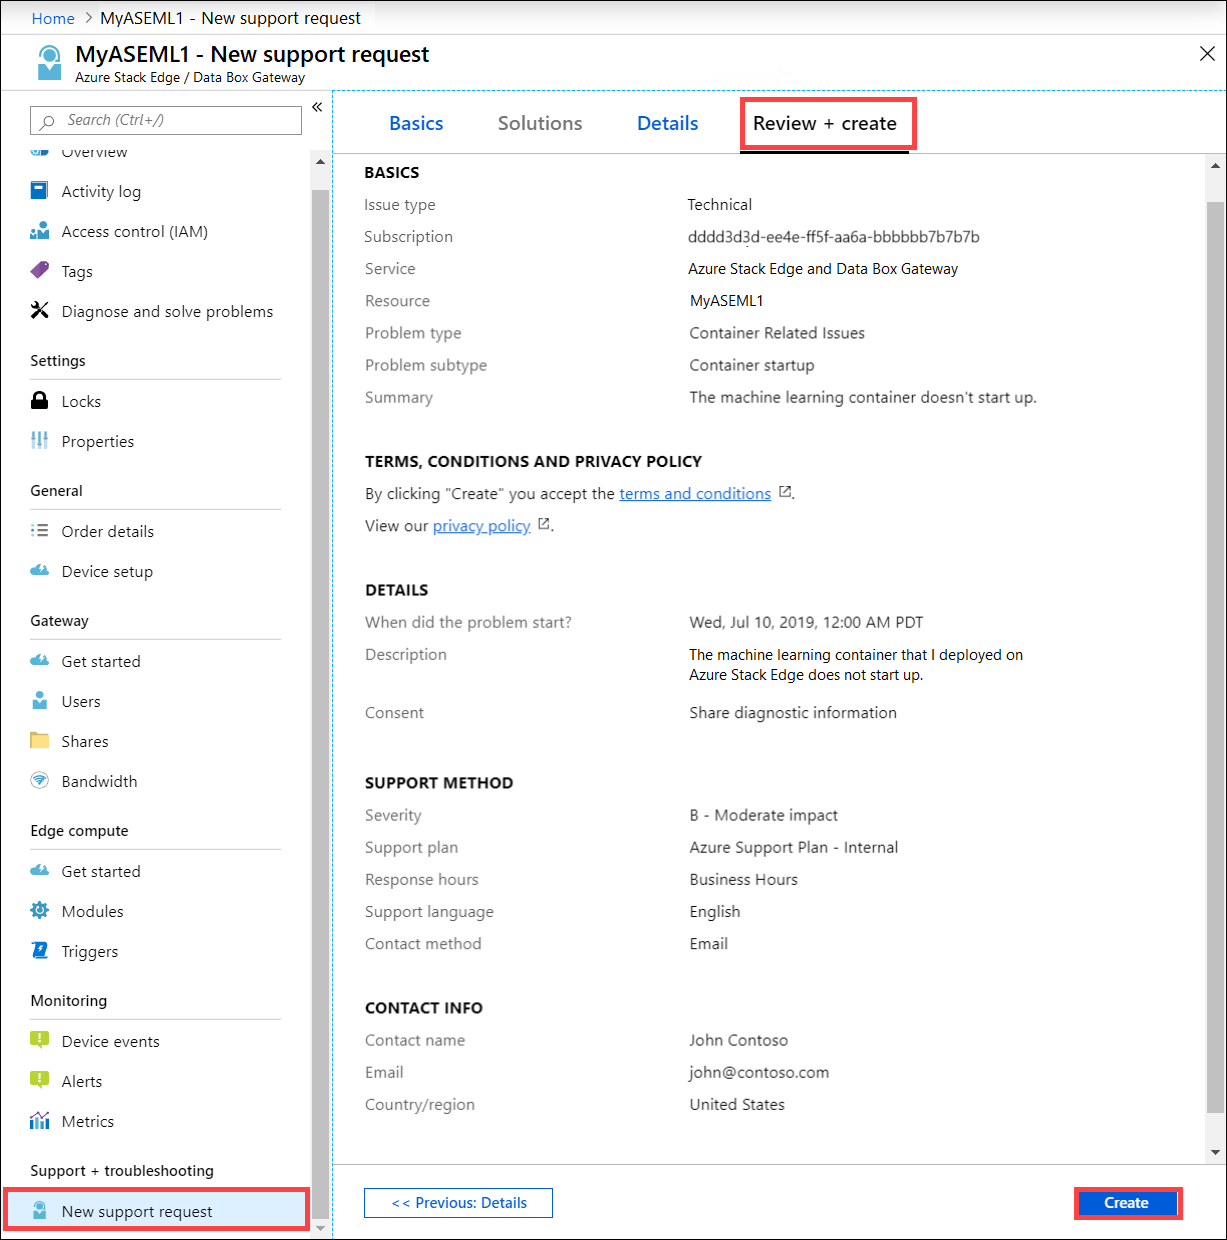
Task: Click the Device events alert icon
Action: coord(39,1040)
